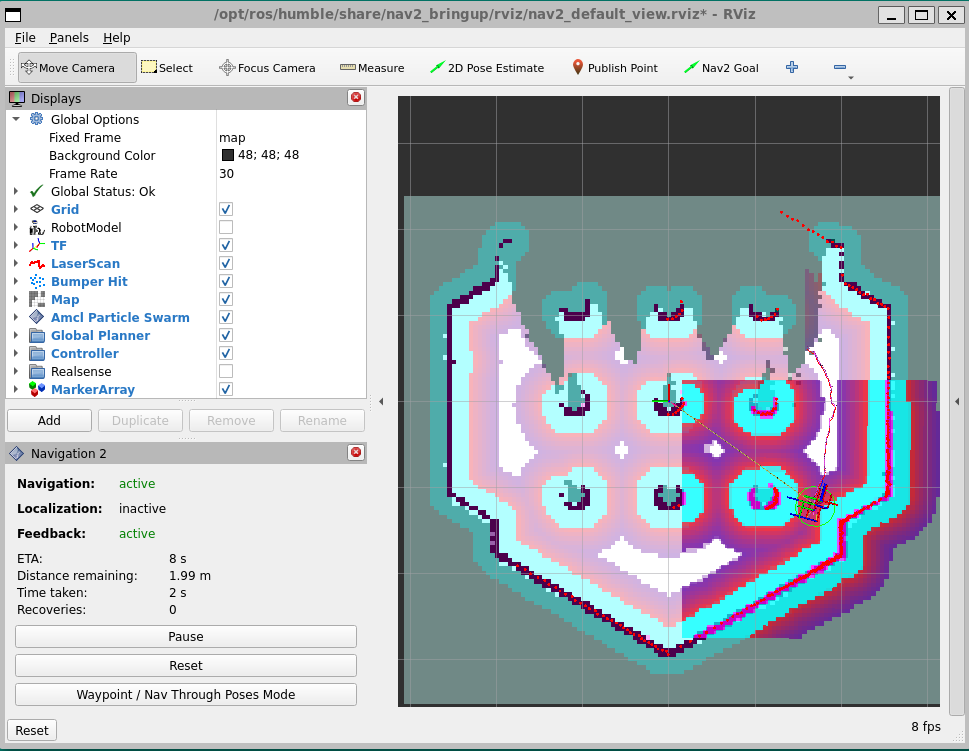Open the Panels menu

(69, 37)
